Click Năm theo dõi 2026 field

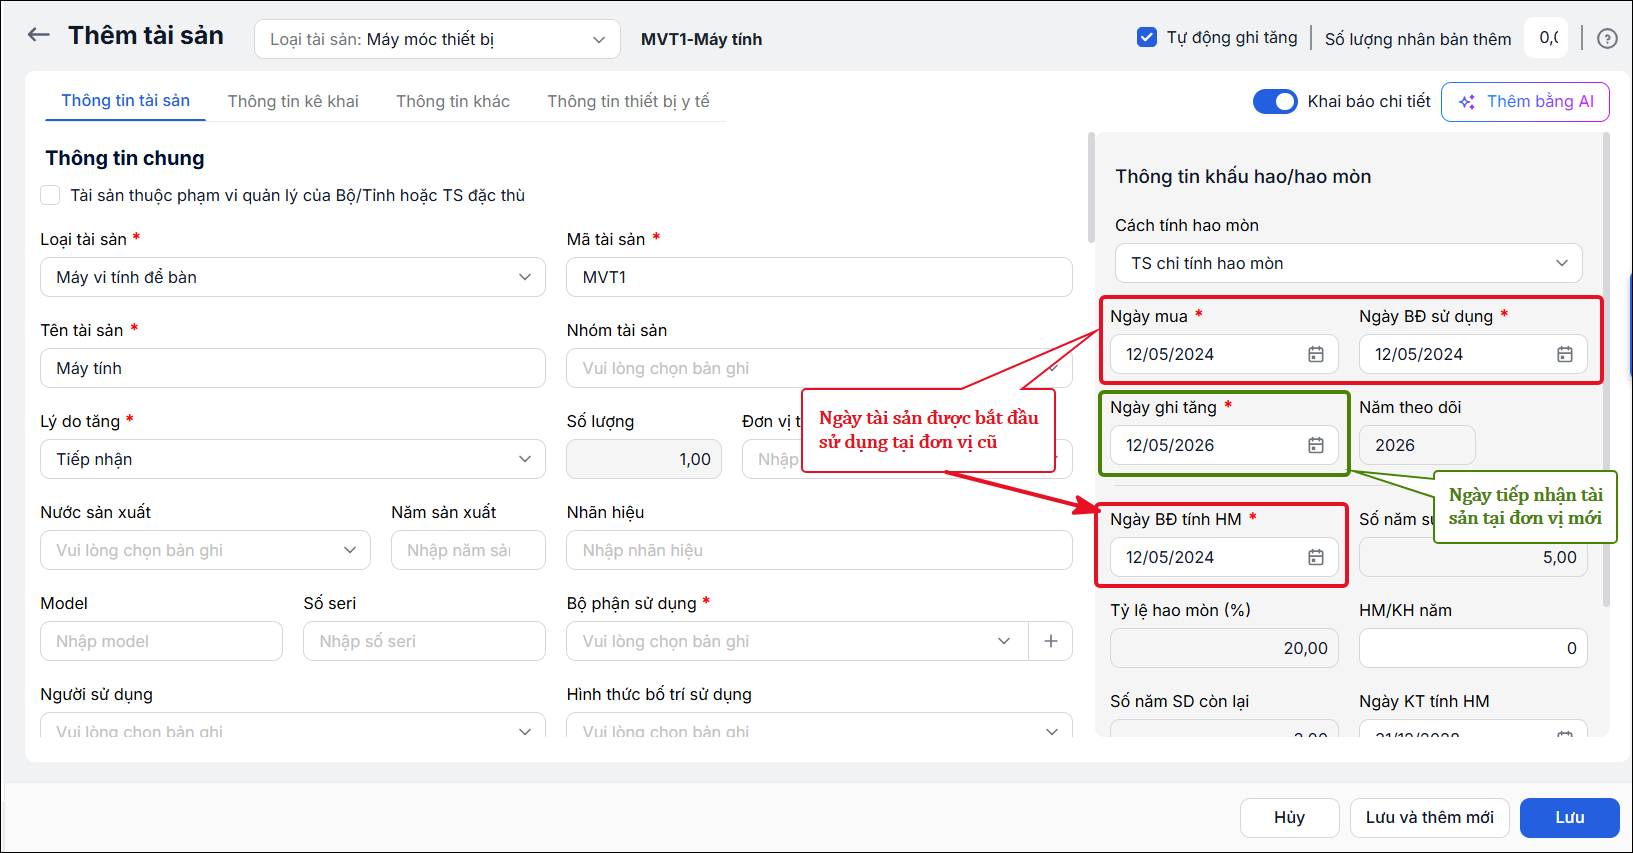coord(1417,445)
